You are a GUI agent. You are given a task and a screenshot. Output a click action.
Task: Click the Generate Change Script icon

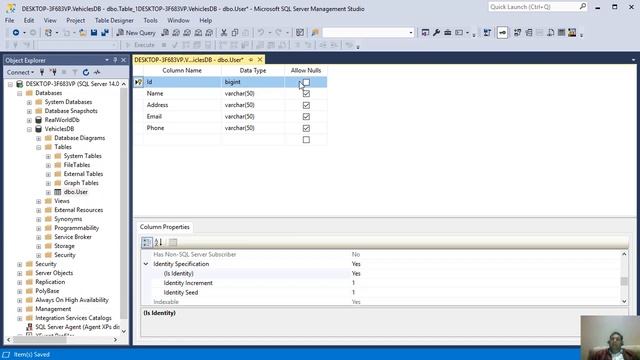pyautogui.click(x=487, y=33)
